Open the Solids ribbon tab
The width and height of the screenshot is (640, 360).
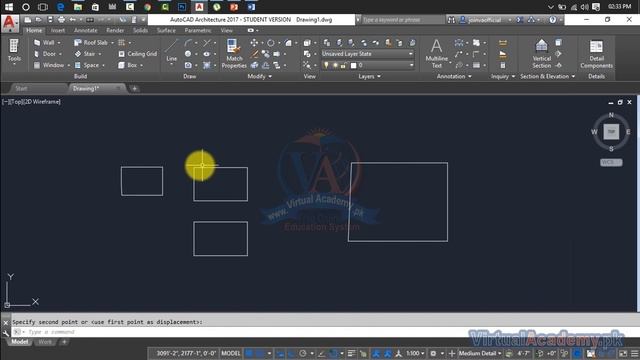(x=140, y=30)
